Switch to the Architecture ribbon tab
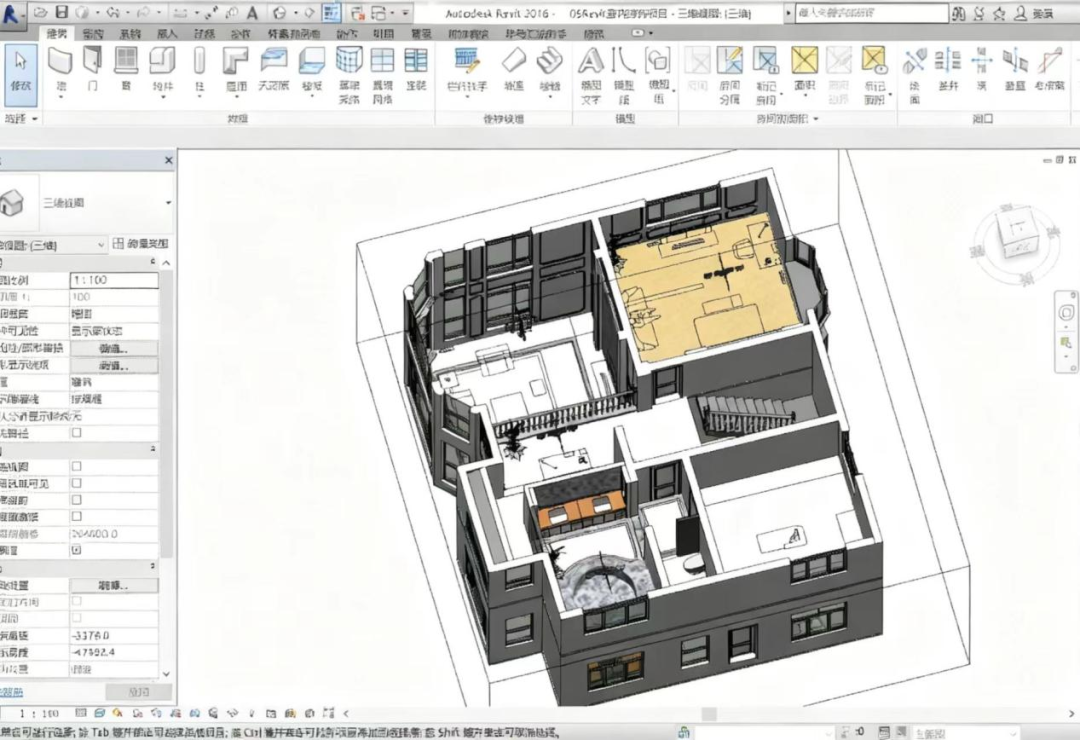Screen dimensions: 1080x740 [x=57, y=33]
